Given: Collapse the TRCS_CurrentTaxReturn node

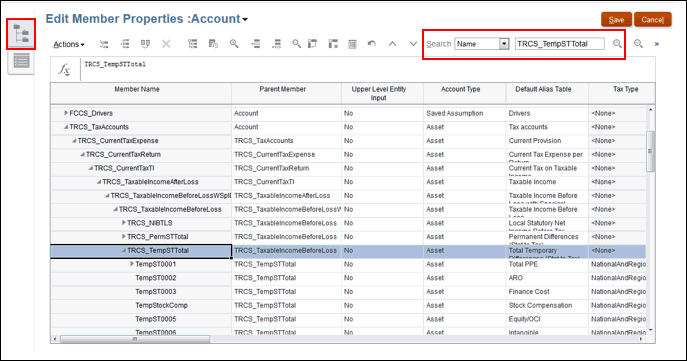Looking at the screenshot, I should coord(82,154).
